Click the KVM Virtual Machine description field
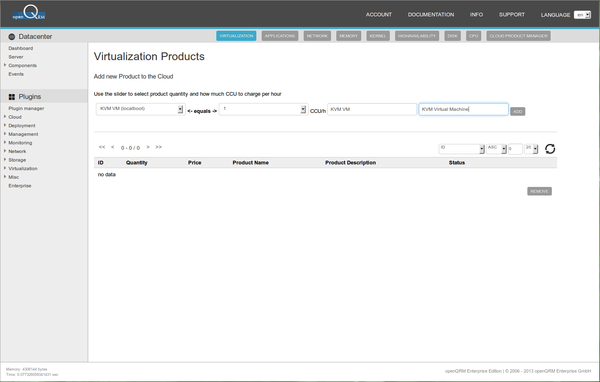600x382 pixels. [x=463, y=109]
